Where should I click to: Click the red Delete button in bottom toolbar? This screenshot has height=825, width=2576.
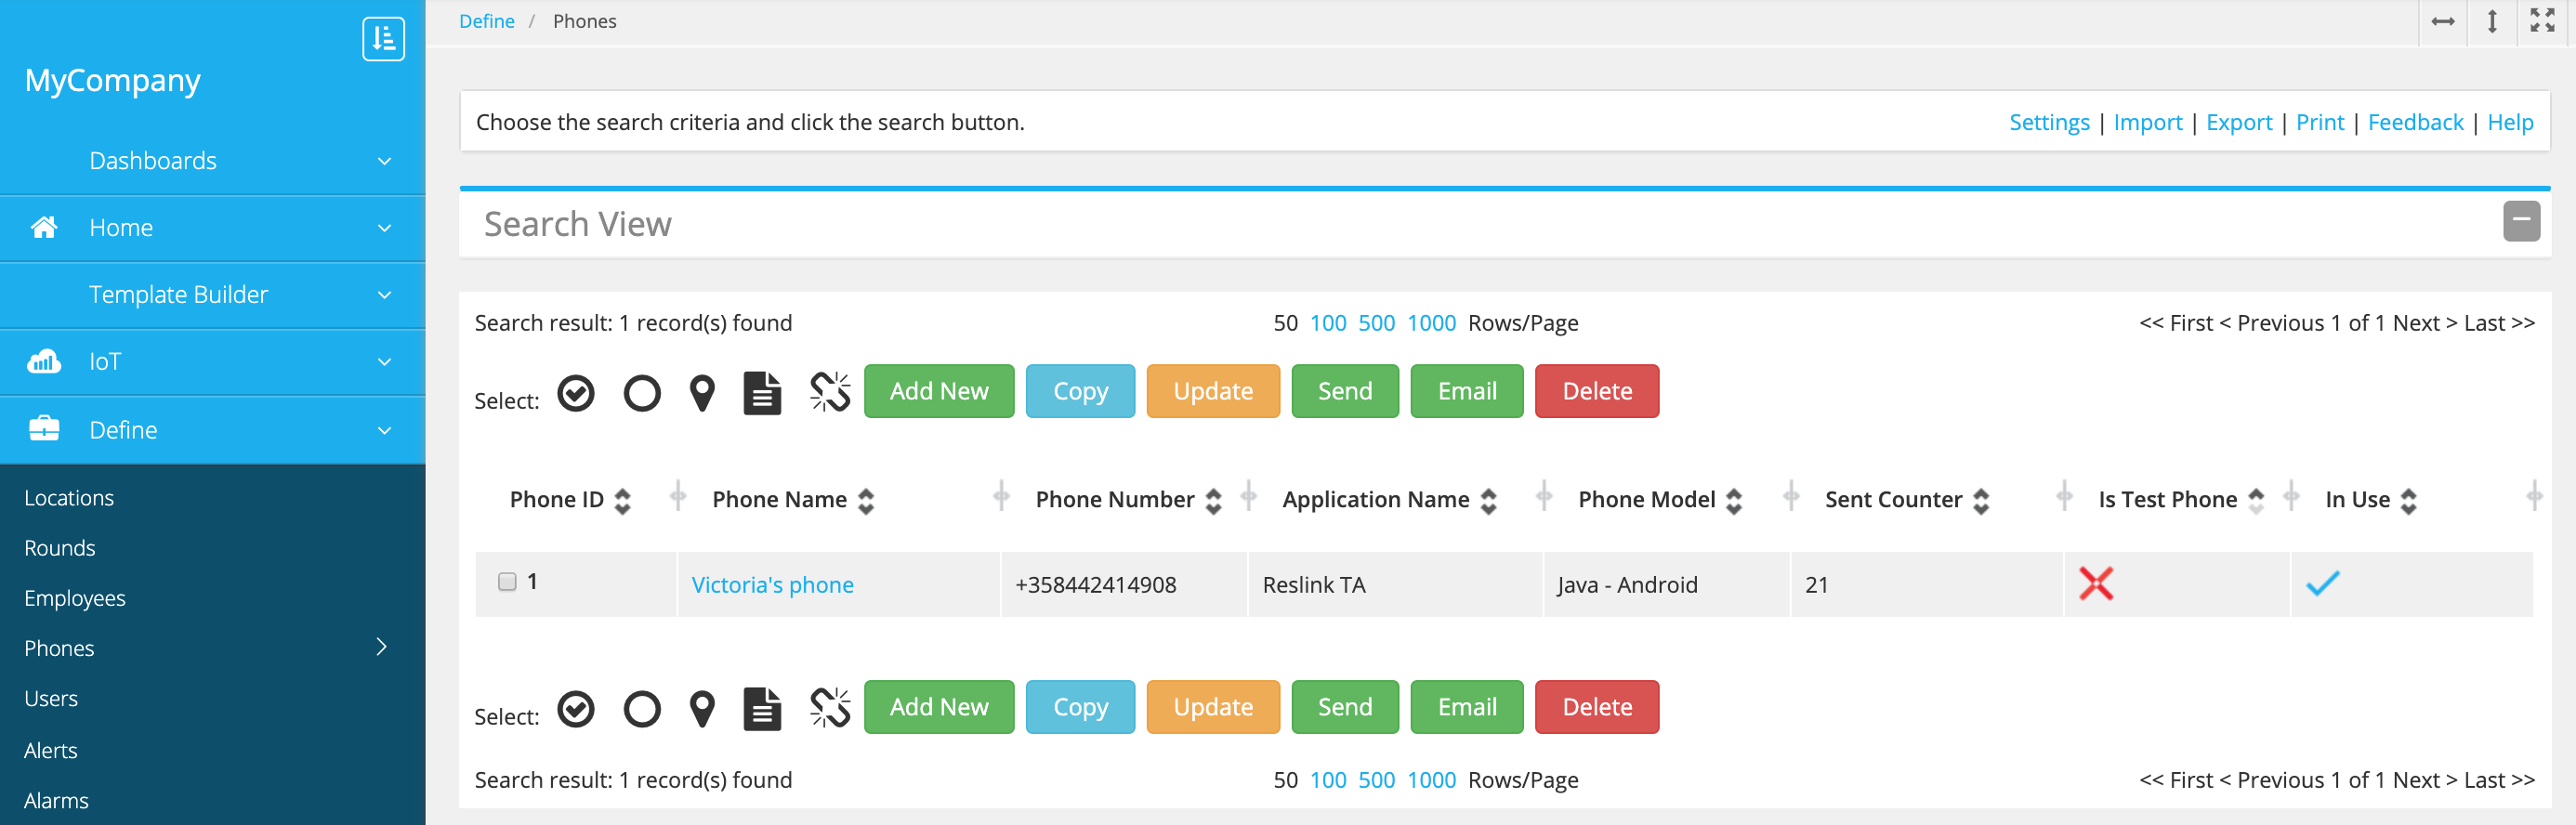pyautogui.click(x=1596, y=707)
